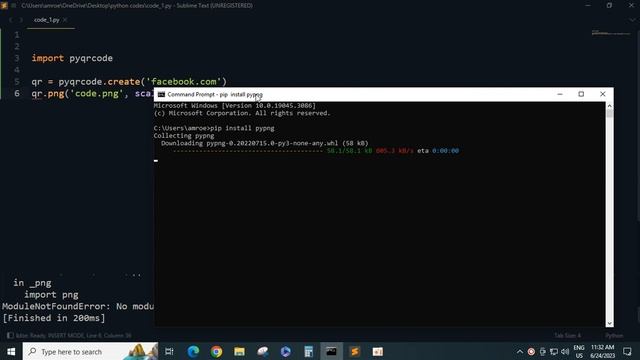Open the clock showing 11:32 AM
This screenshot has height=360, width=640.
(602, 351)
